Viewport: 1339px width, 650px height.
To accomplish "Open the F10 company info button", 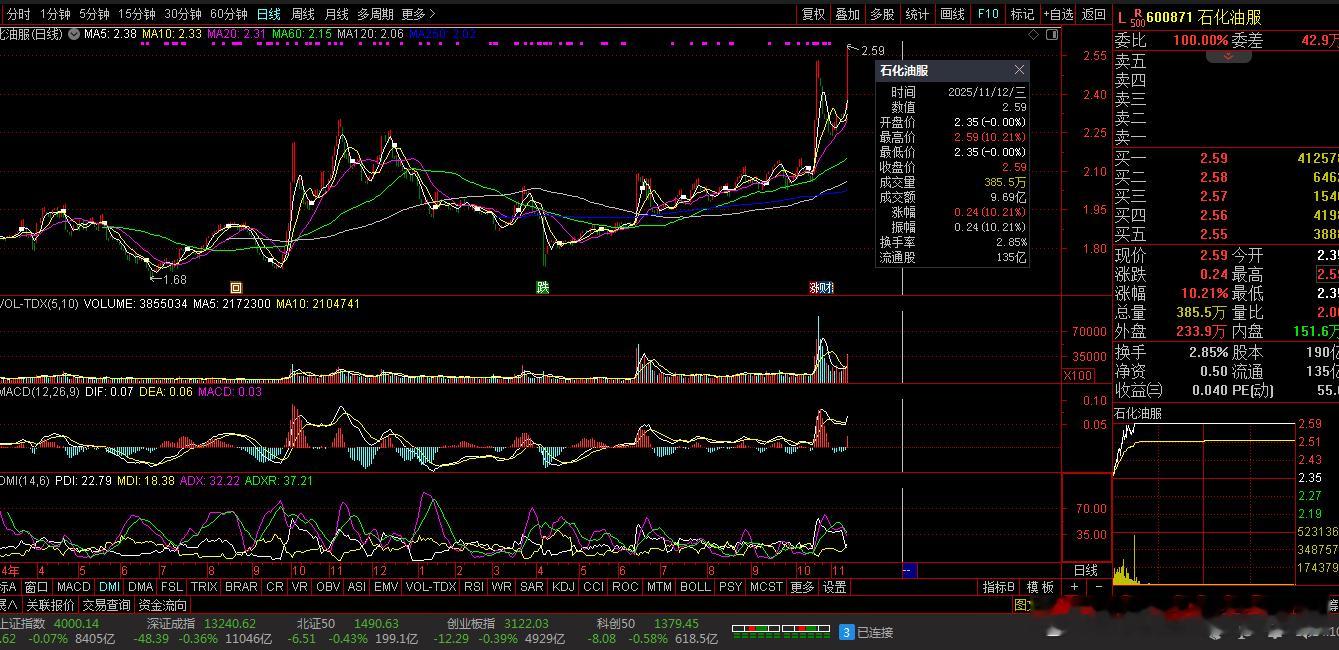I will (988, 14).
